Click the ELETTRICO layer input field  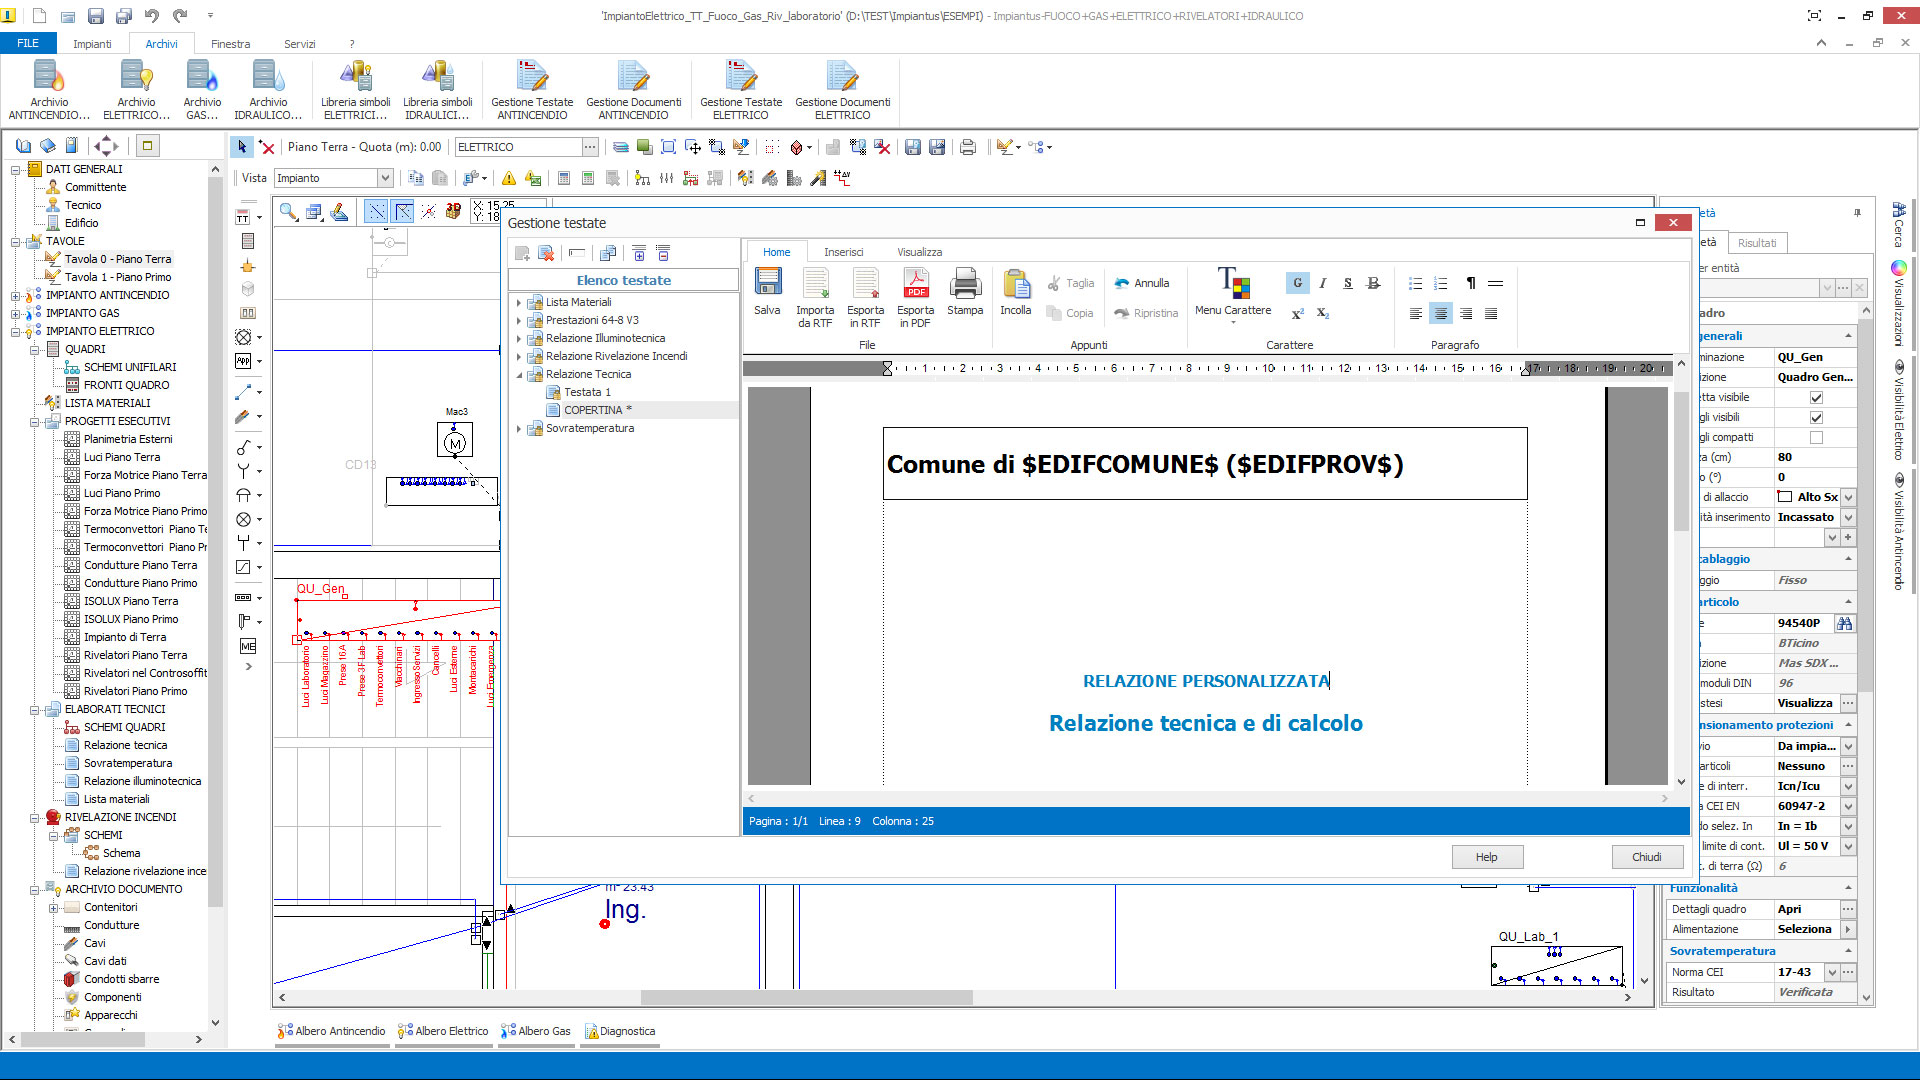518,147
